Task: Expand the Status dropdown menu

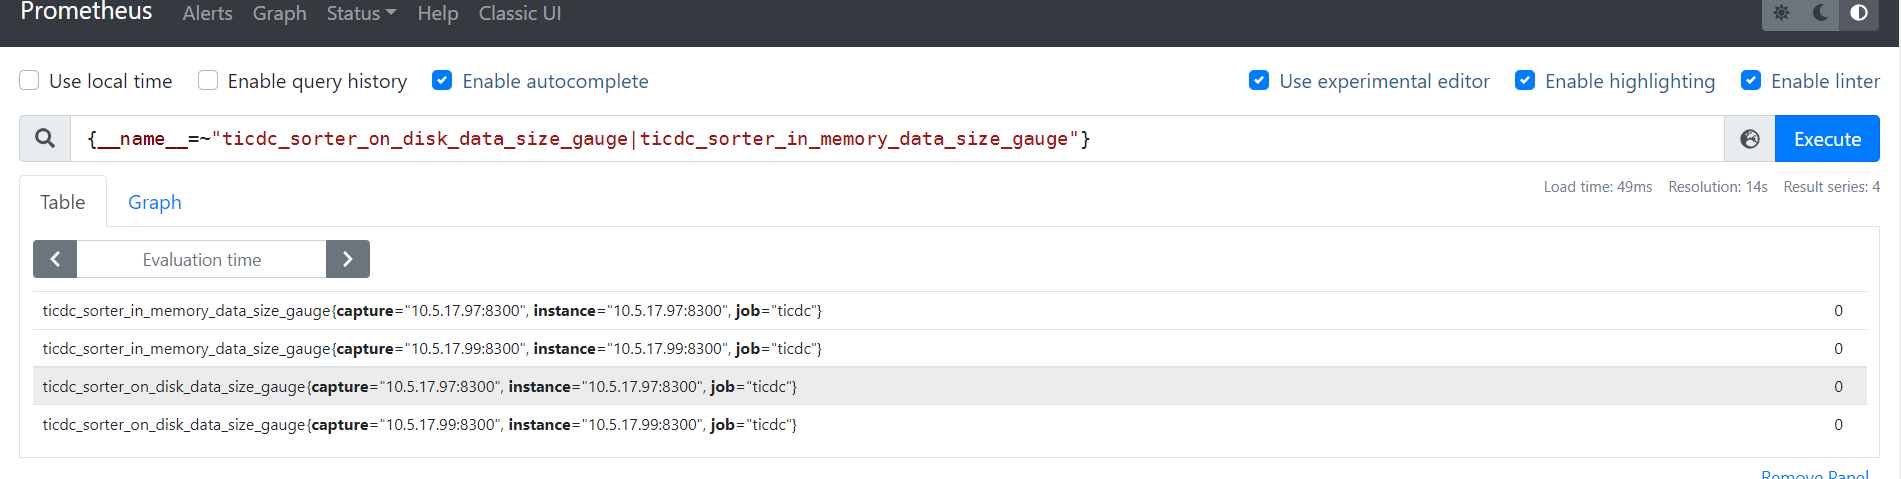Action: click(x=361, y=14)
